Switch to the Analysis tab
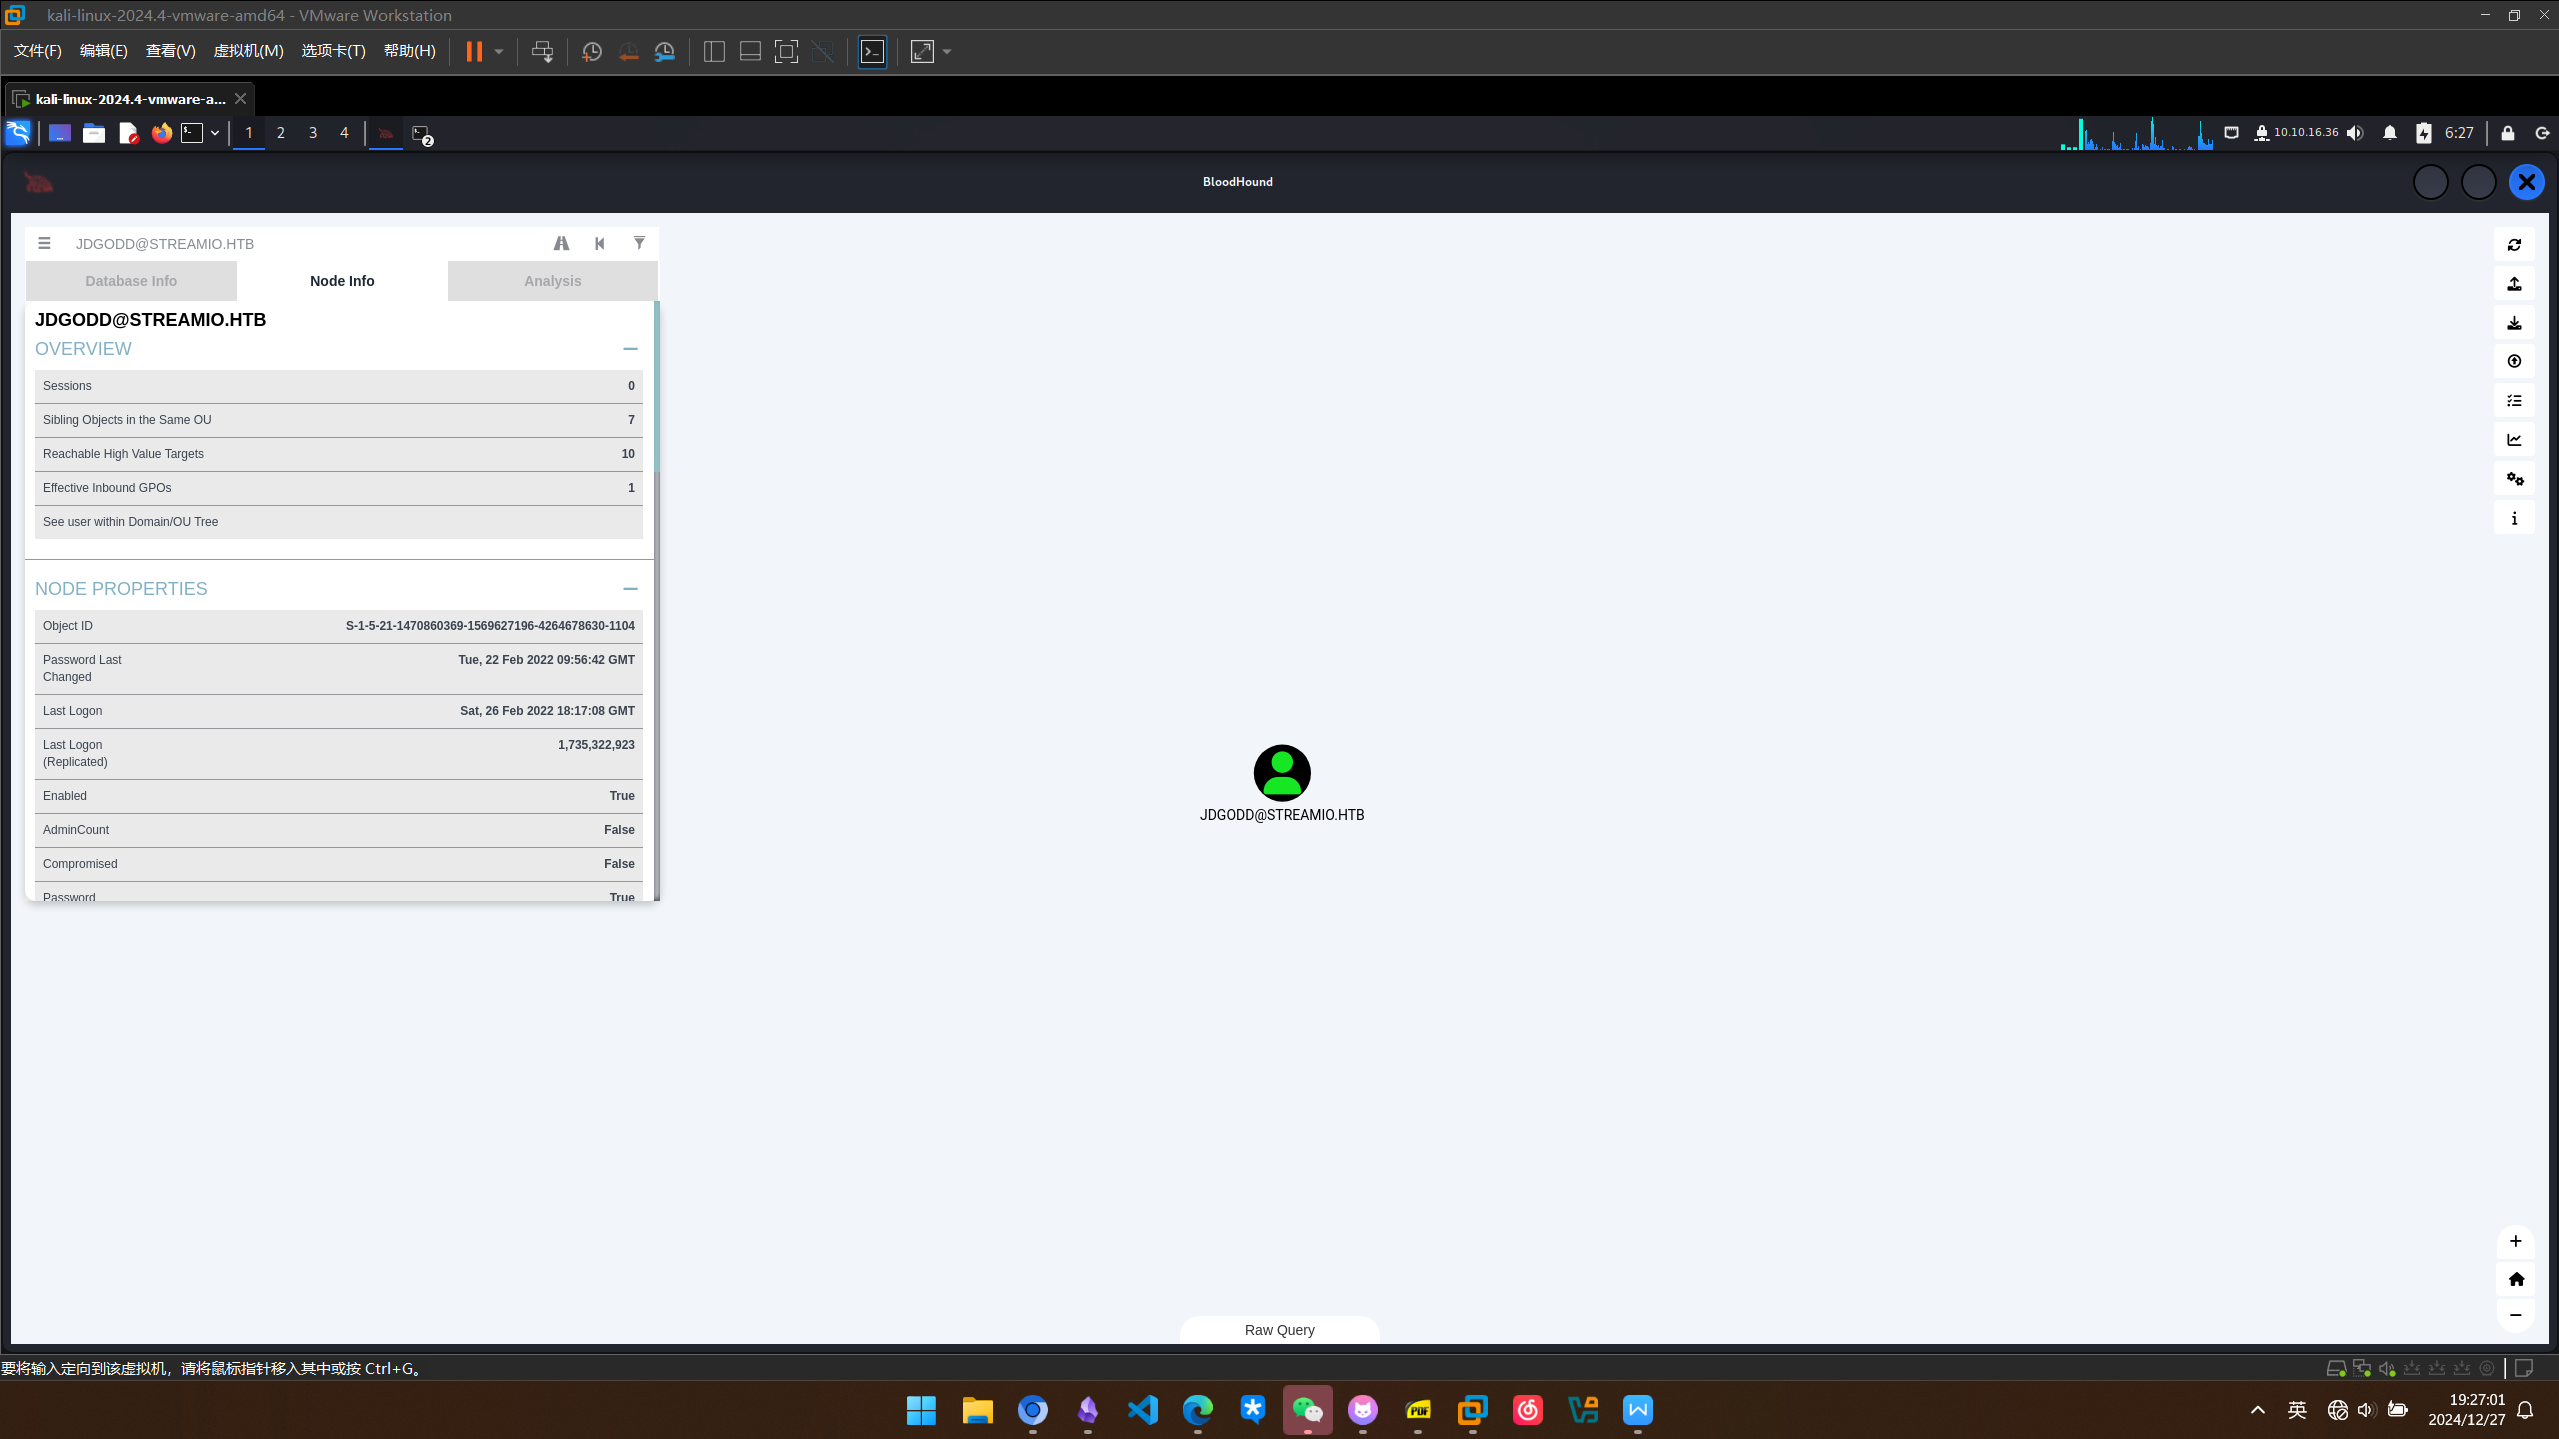The image size is (2559, 1439). pos(552,281)
